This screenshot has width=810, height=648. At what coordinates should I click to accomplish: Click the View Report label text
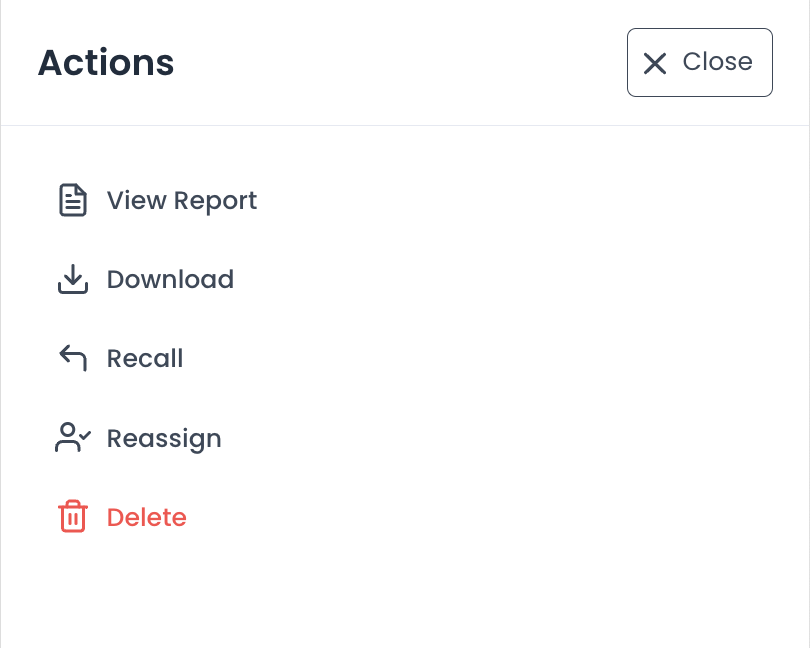tap(182, 200)
